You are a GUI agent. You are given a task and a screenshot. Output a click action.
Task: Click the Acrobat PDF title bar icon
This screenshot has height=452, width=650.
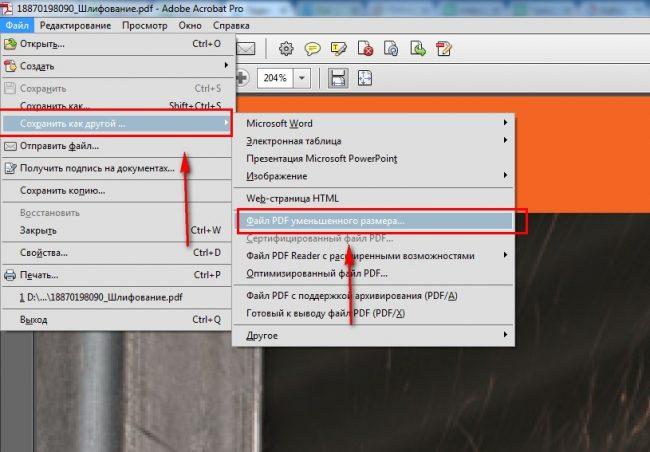point(7,8)
